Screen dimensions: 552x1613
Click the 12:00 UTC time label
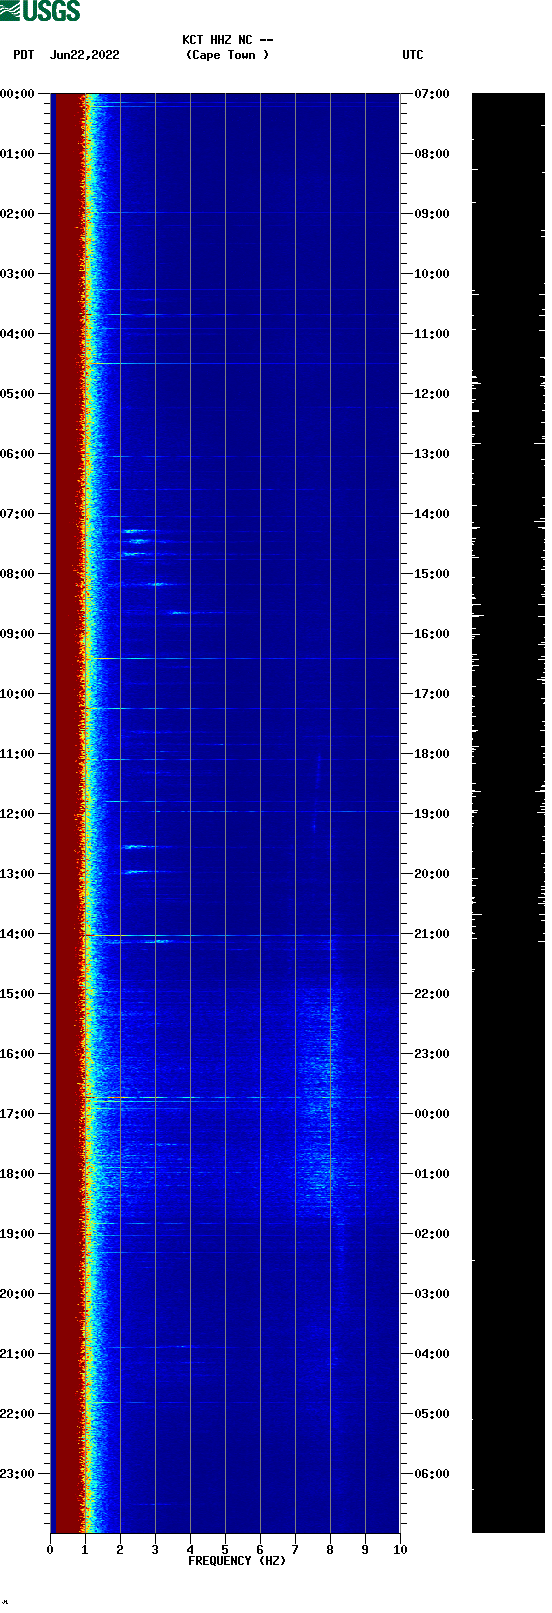point(432,394)
